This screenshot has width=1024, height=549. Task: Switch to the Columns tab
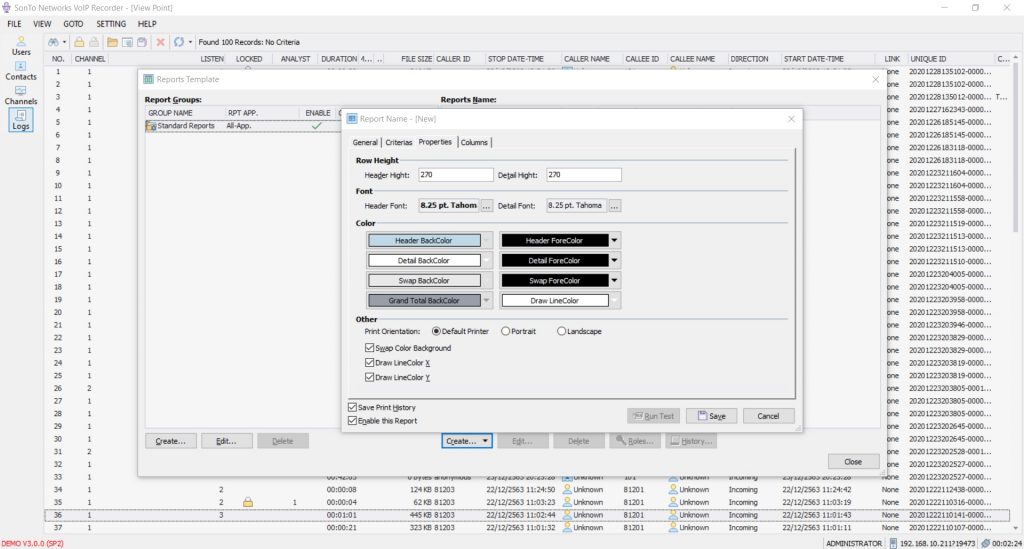click(x=474, y=143)
